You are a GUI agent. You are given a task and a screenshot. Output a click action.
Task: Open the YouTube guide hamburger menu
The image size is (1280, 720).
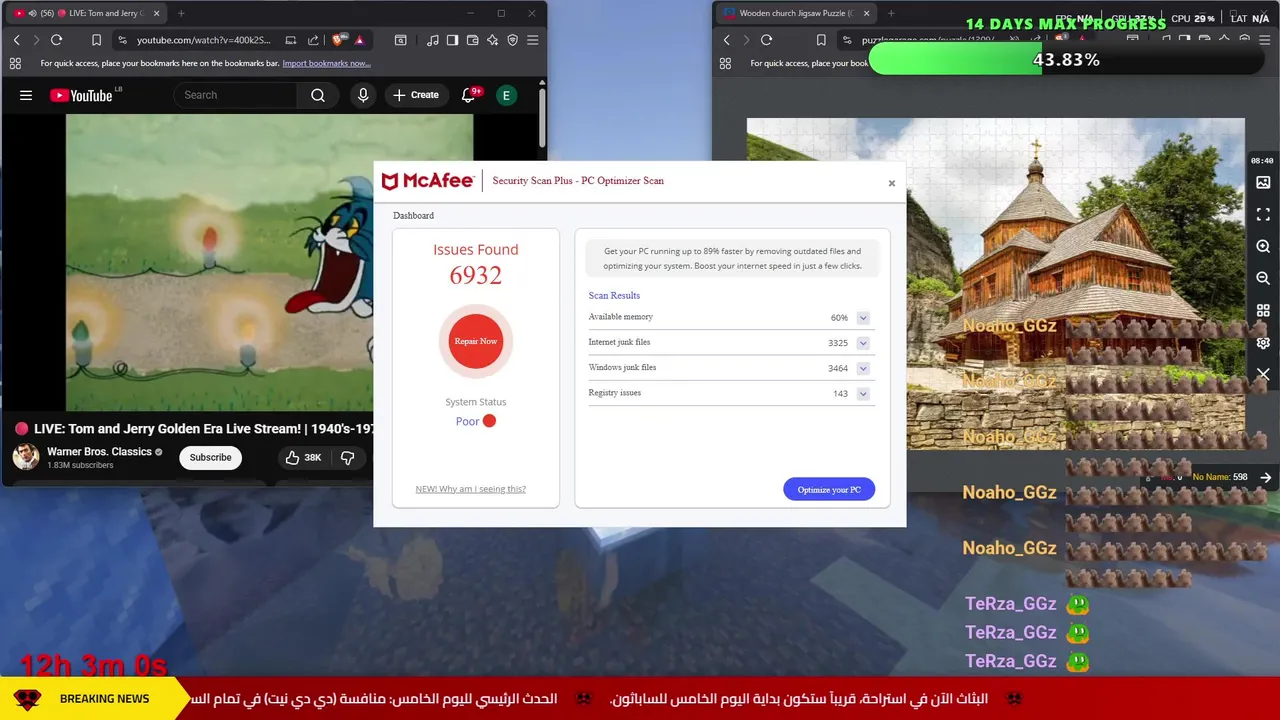click(26, 95)
